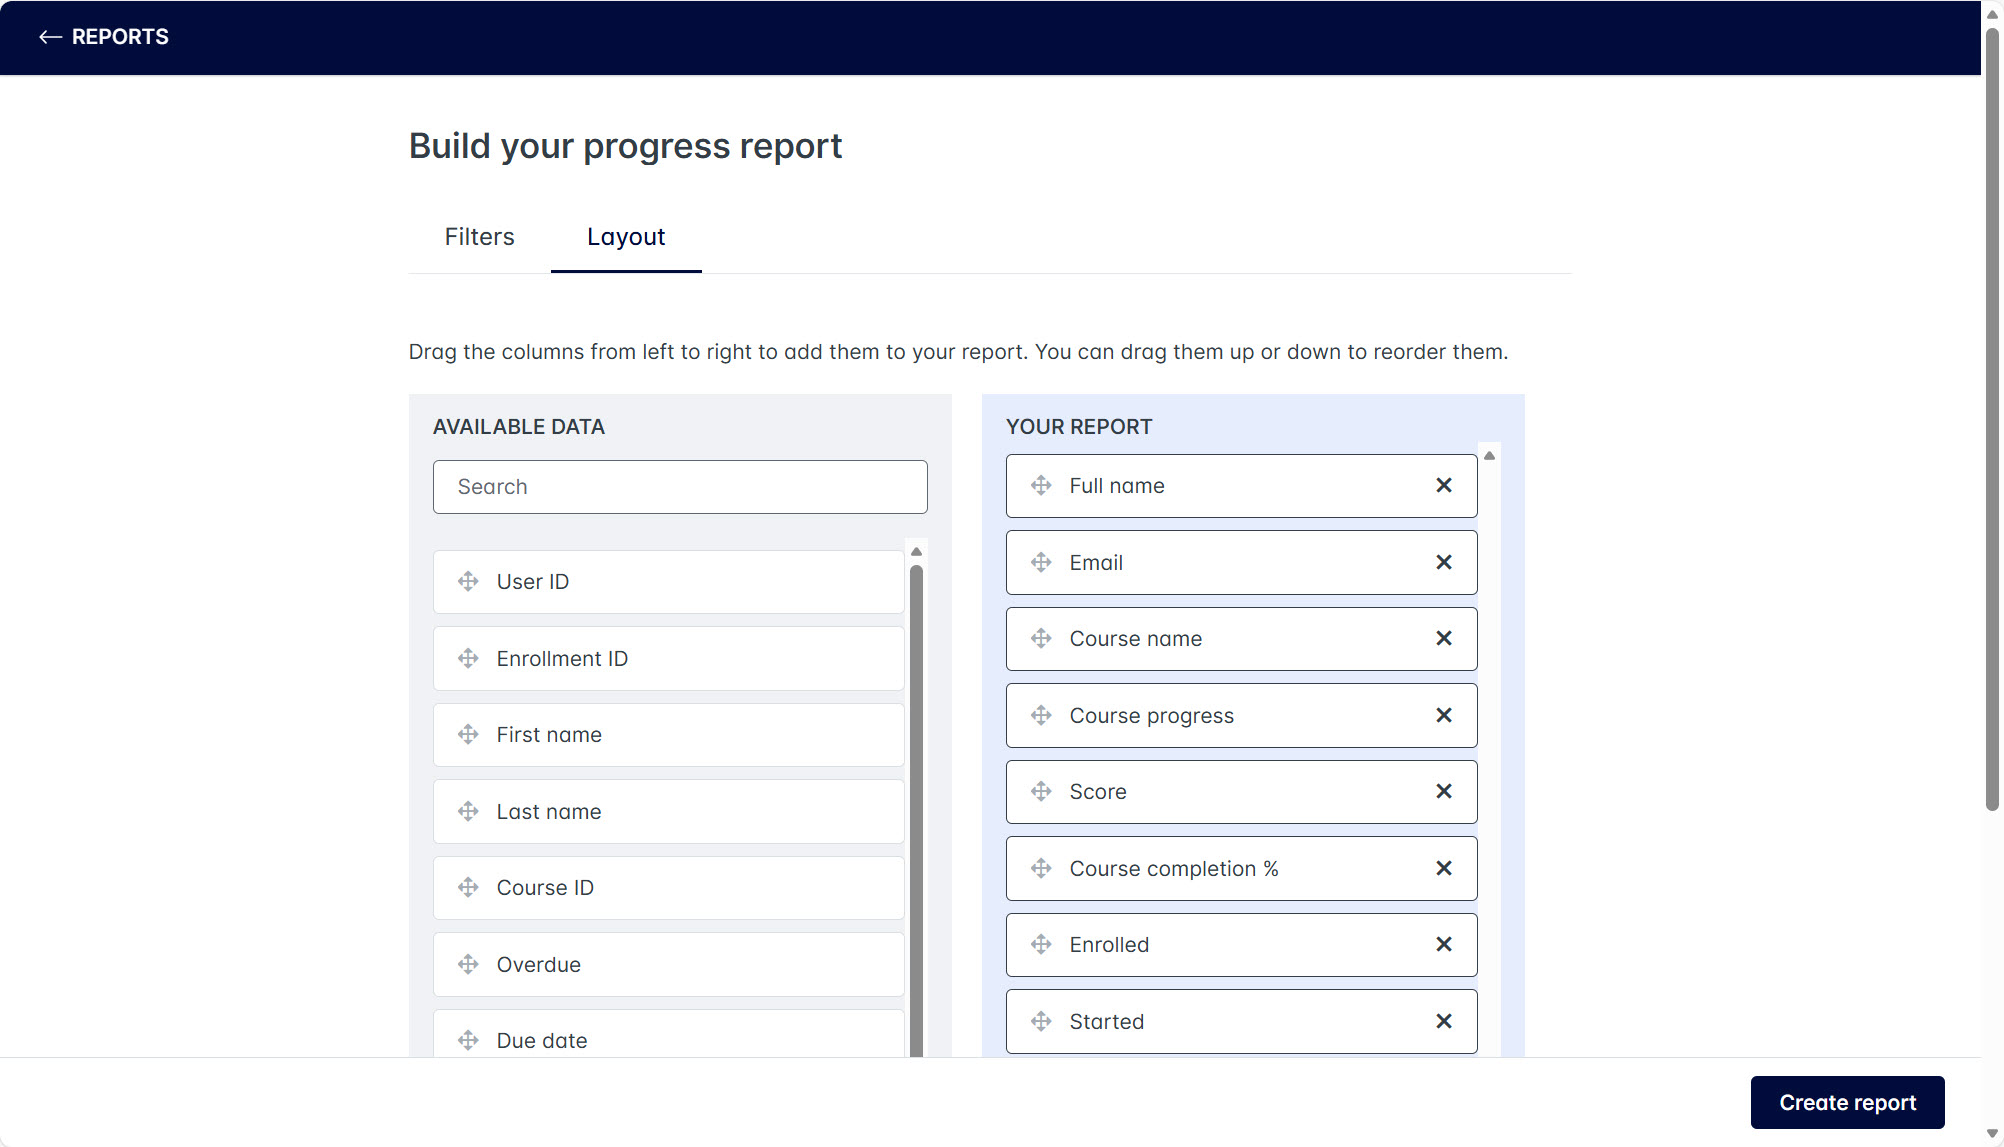
Task: Click the drag handle for Started
Action: 1041,1021
